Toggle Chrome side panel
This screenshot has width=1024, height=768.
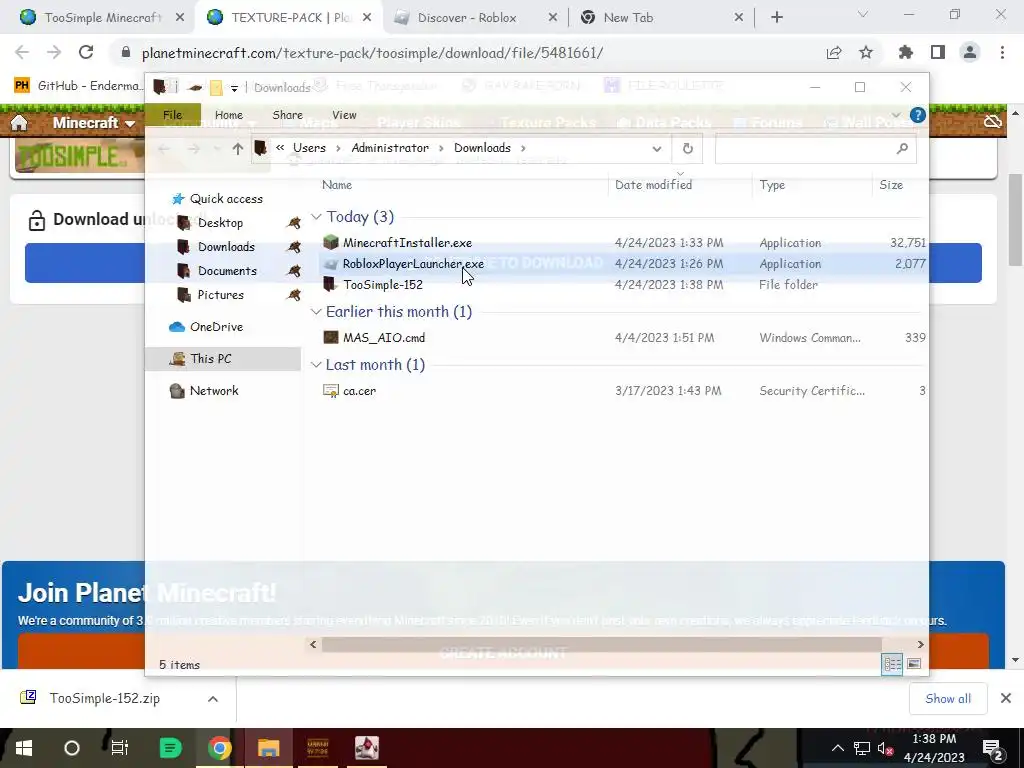938,53
